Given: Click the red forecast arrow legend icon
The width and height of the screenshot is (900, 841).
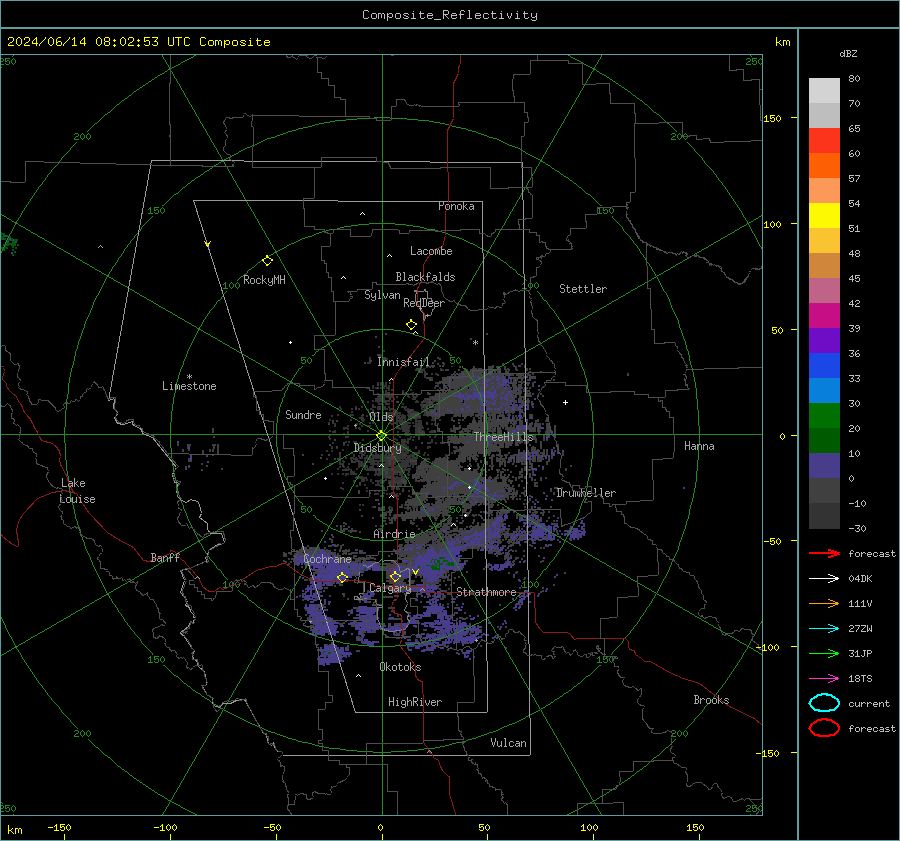Looking at the screenshot, I should [824, 553].
